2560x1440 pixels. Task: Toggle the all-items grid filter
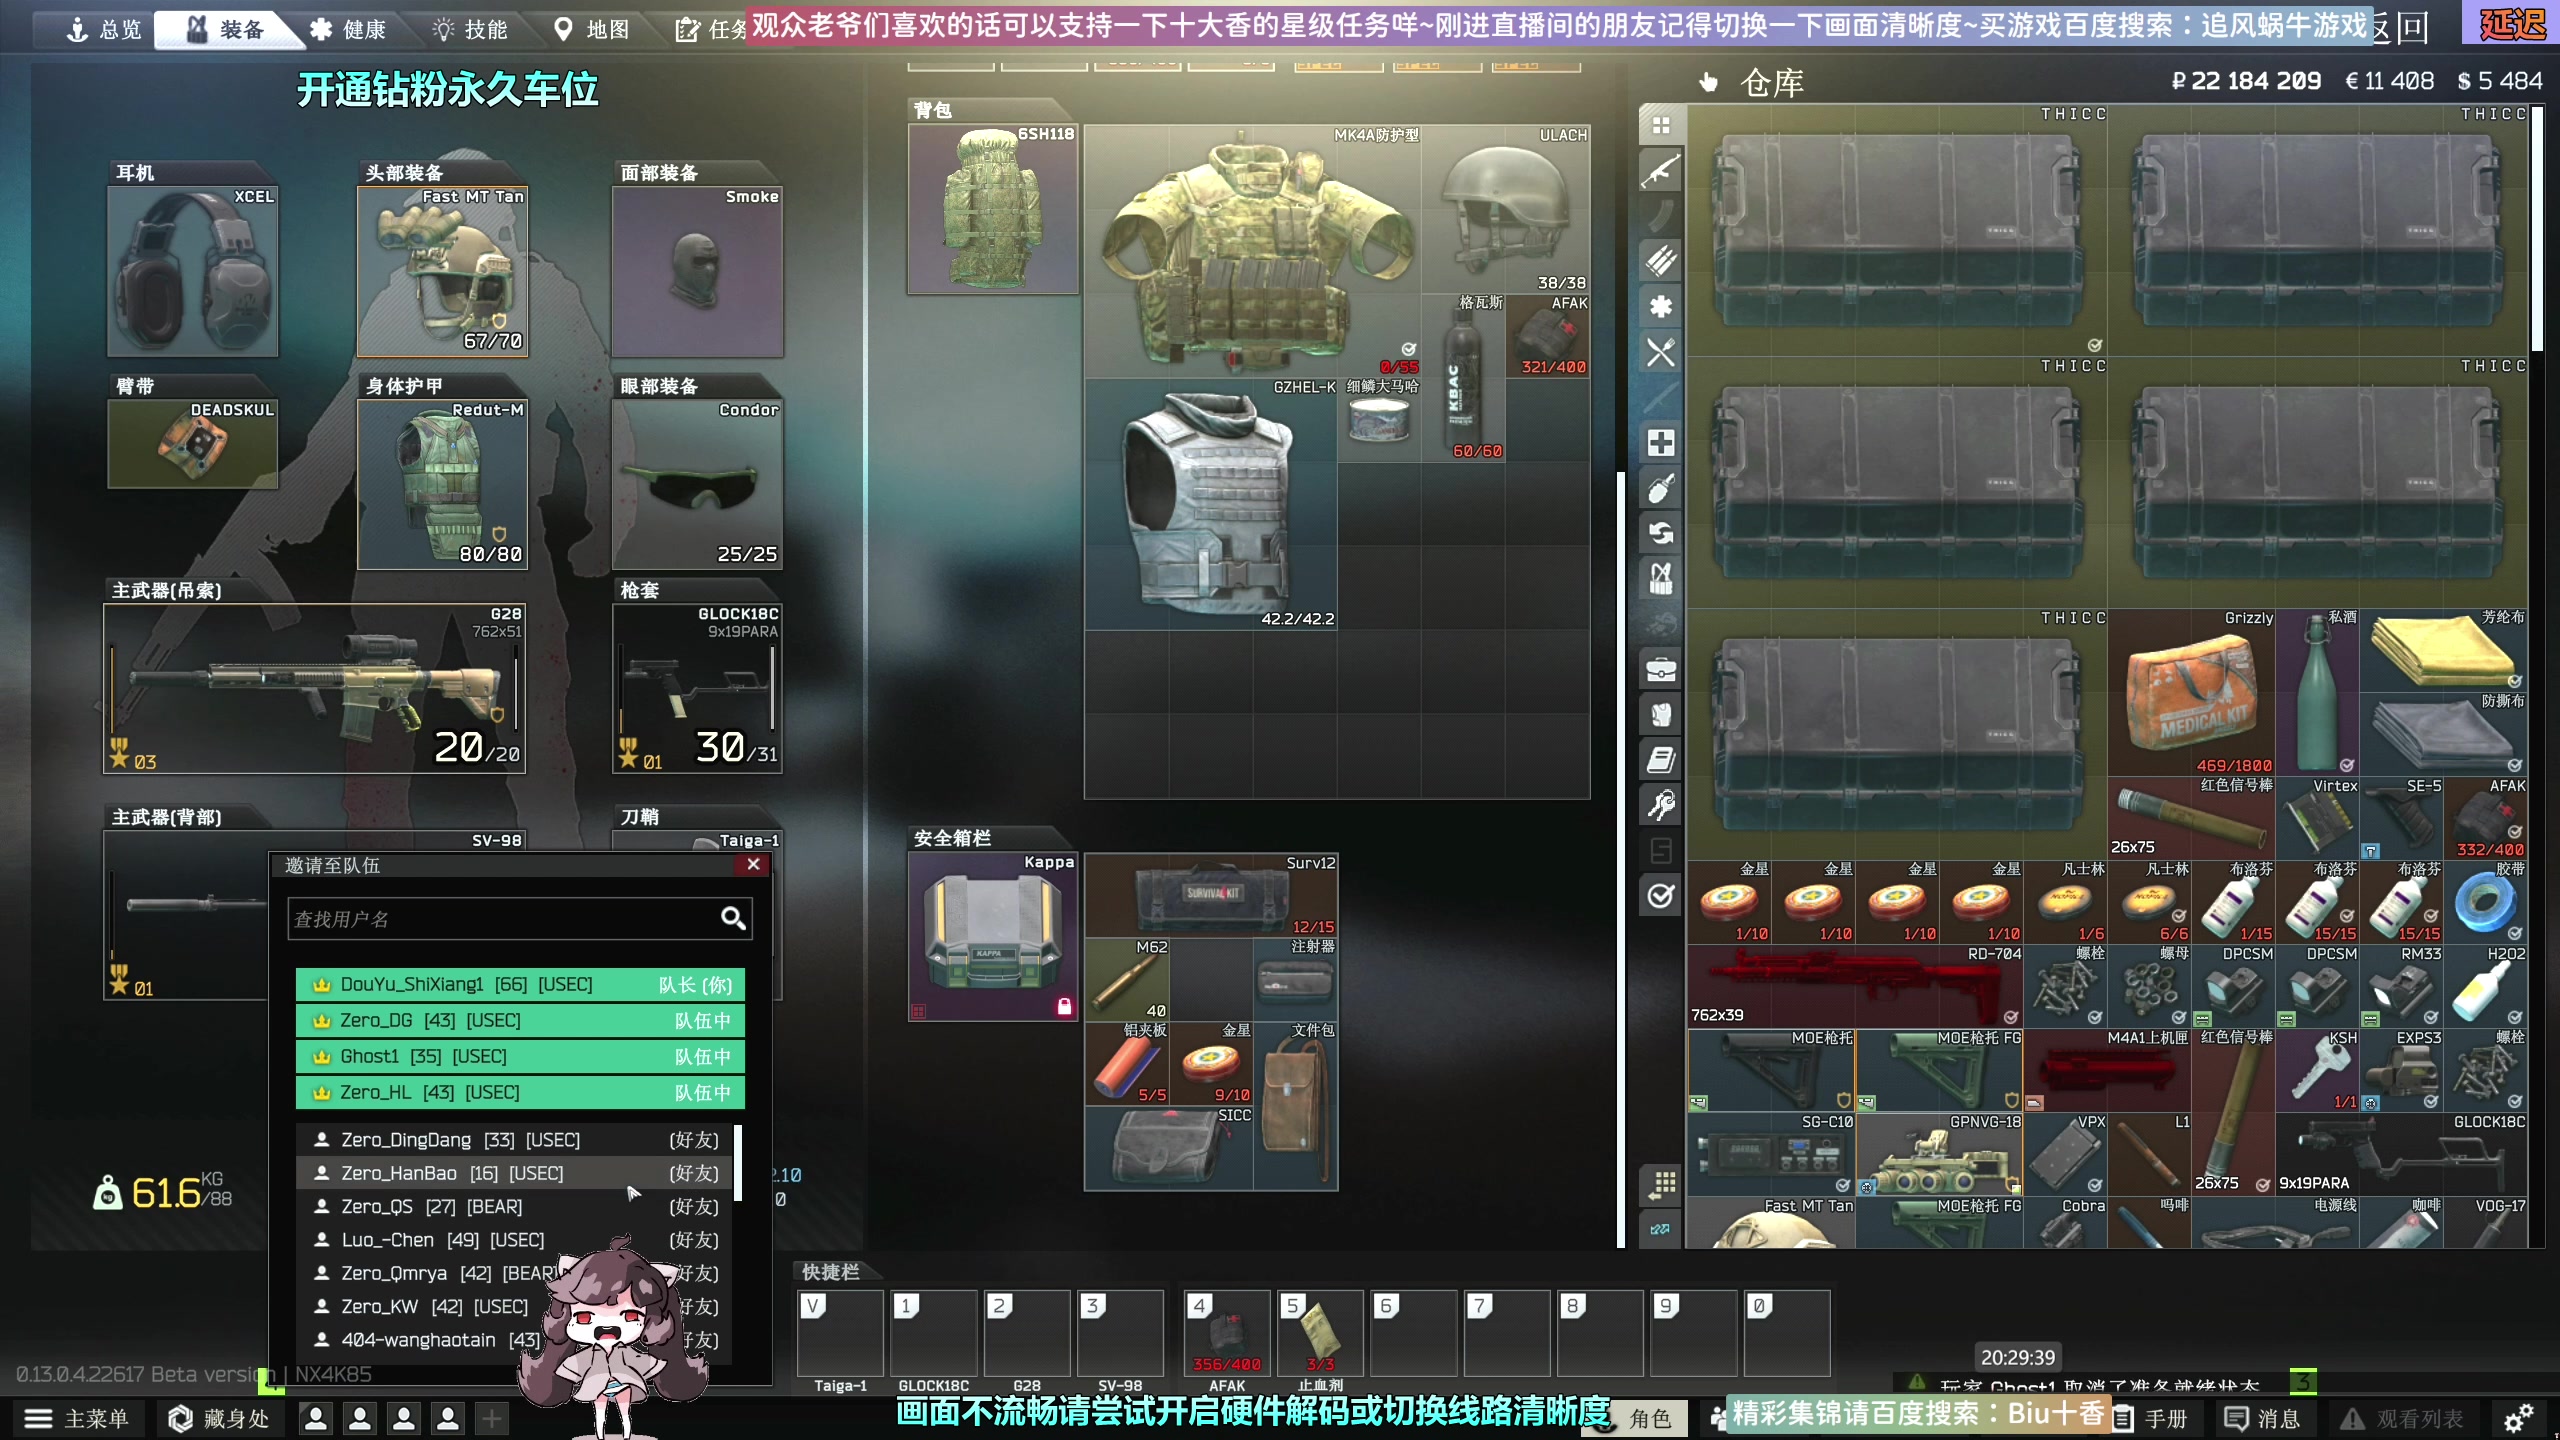point(1660,125)
